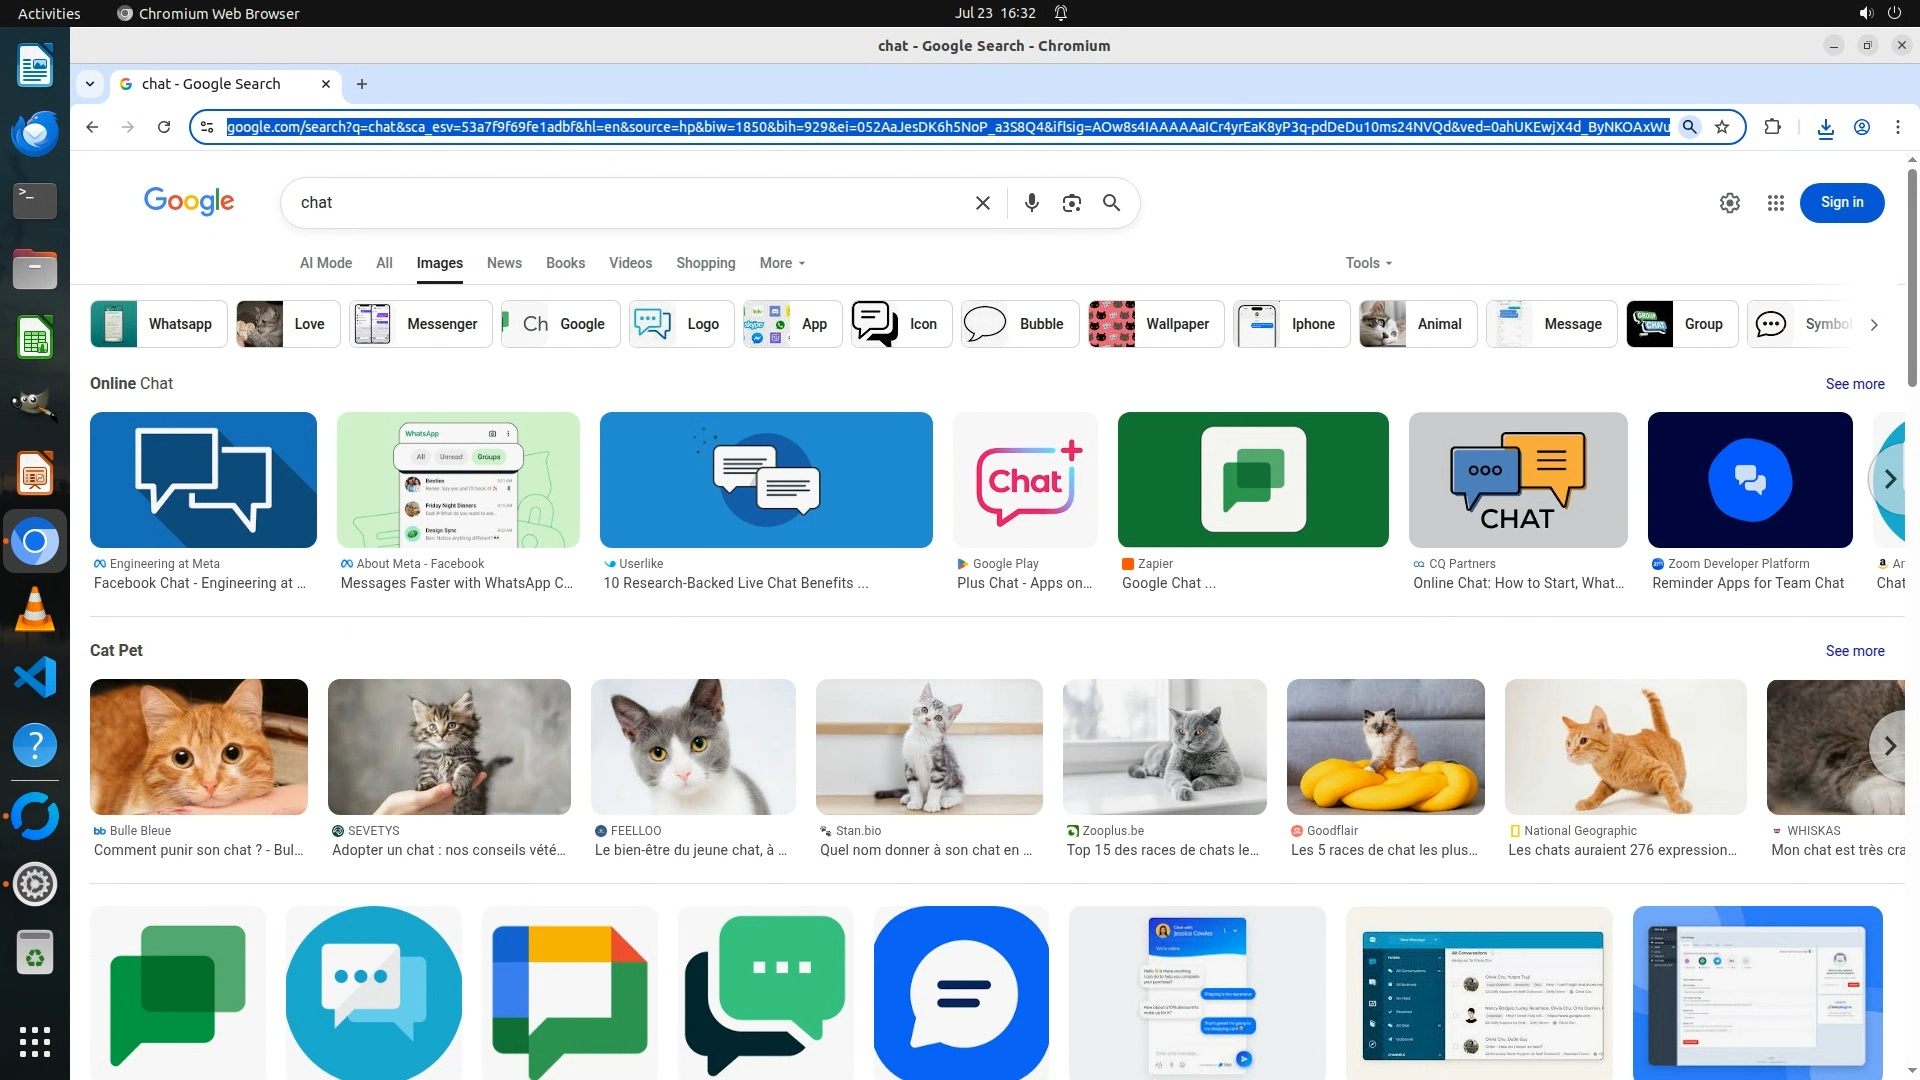Switch to AI Mode tab
This screenshot has height=1080, width=1920.
tap(326, 263)
